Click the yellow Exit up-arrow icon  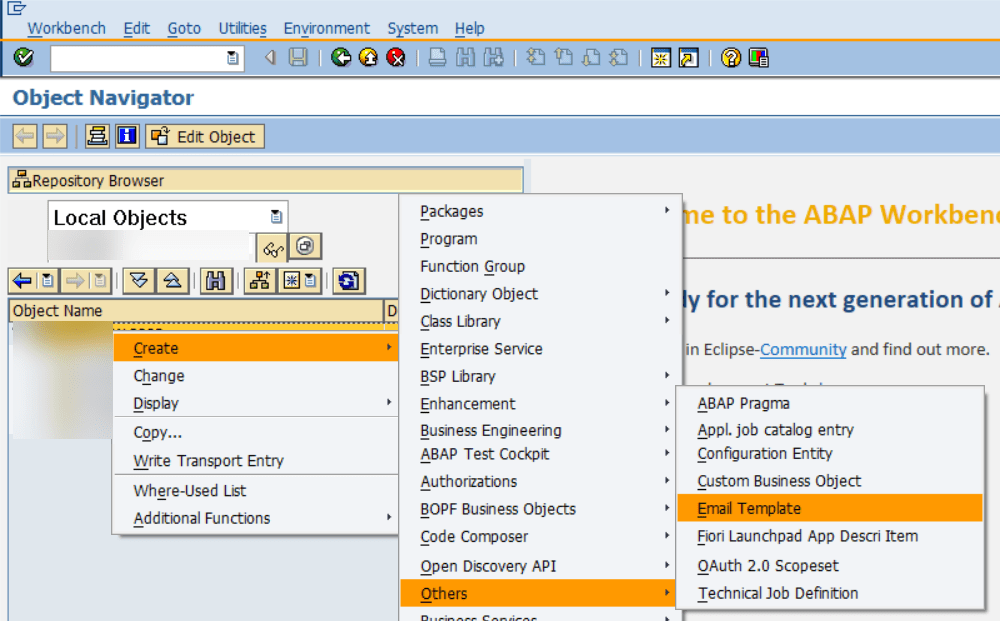tap(369, 58)
